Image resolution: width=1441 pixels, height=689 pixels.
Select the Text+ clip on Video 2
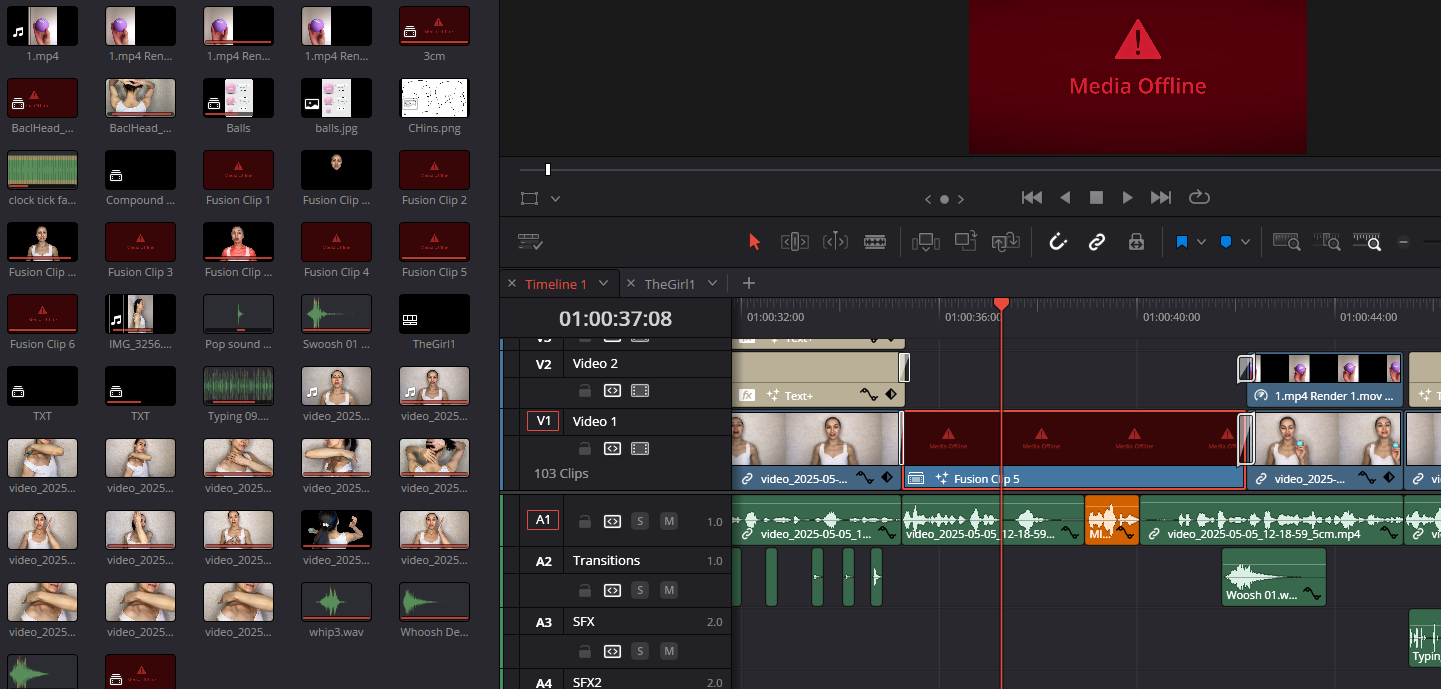pyautogui.click(x=817, y=380)
